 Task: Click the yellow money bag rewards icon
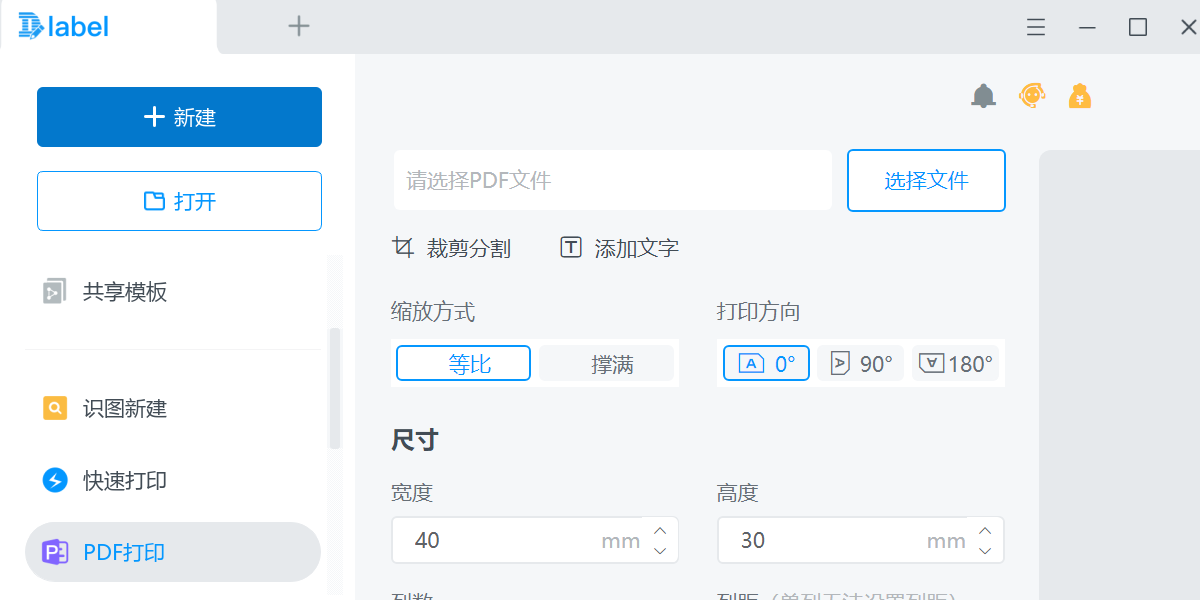coord(1079,95)
